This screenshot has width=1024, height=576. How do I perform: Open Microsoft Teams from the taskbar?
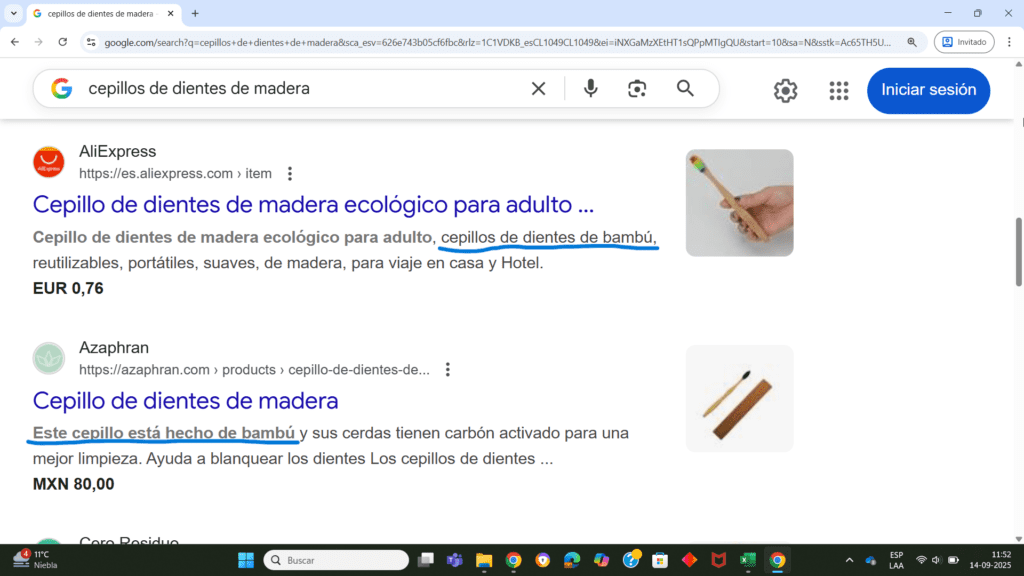click(453, 560)
